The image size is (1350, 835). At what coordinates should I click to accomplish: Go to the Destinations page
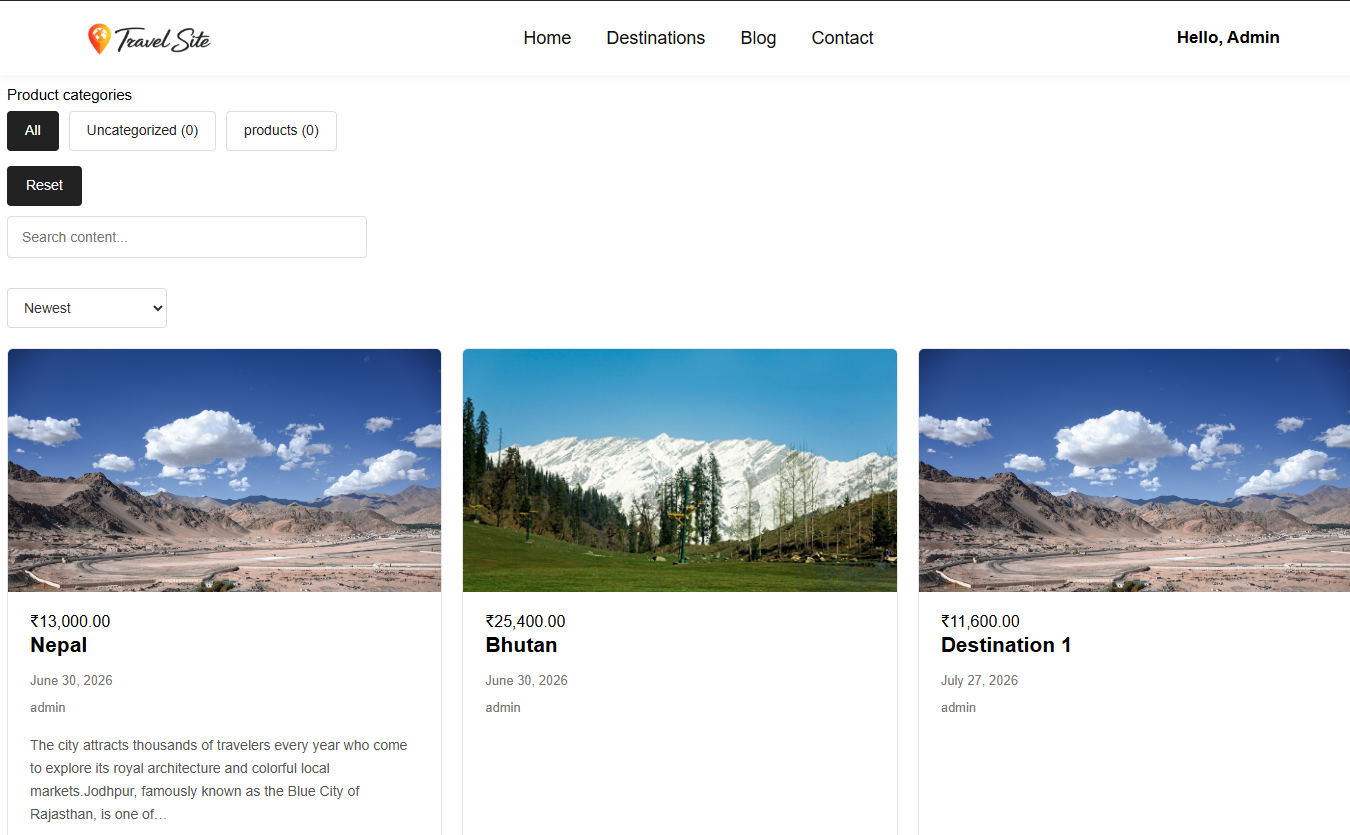point(655,38)
